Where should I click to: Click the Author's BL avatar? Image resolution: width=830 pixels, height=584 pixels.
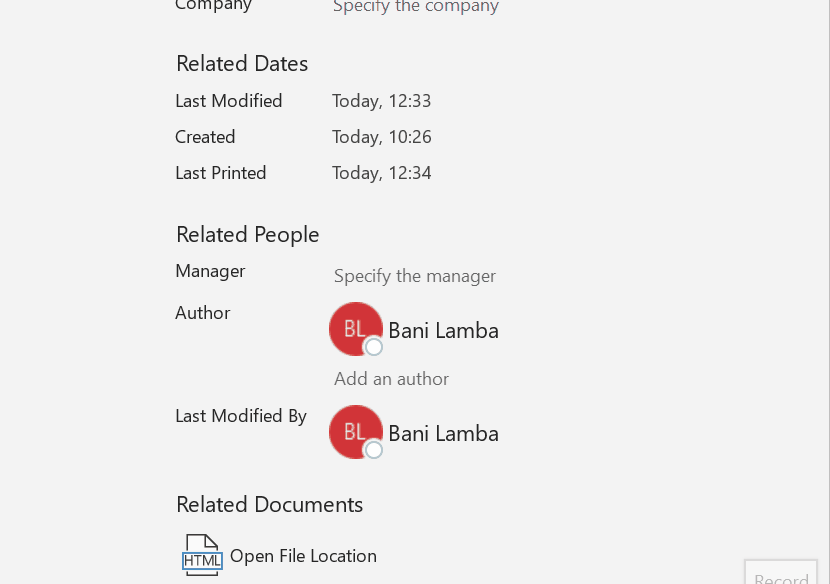coord(355,329)
